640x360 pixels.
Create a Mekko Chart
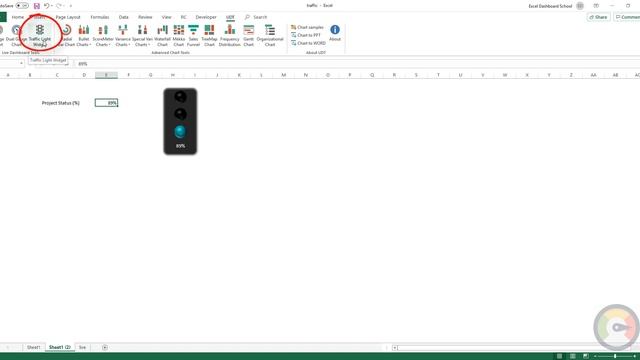[x=179, y=35]
